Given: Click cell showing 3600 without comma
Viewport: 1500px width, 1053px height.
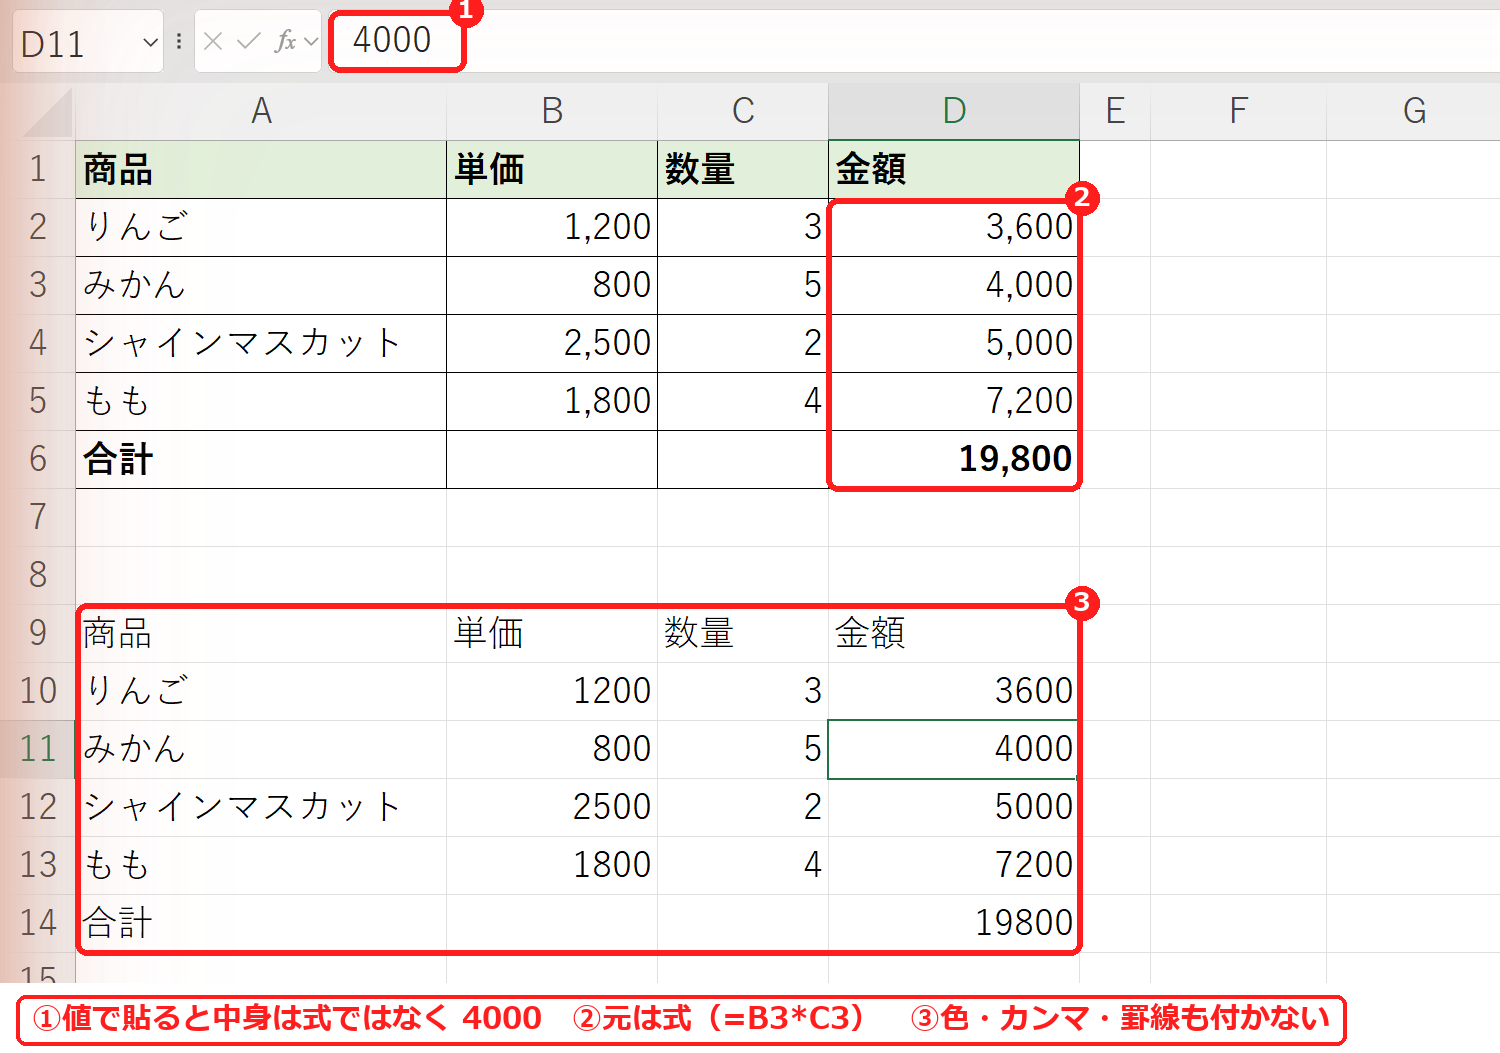Looking at the screenshot, I should 954,691.
